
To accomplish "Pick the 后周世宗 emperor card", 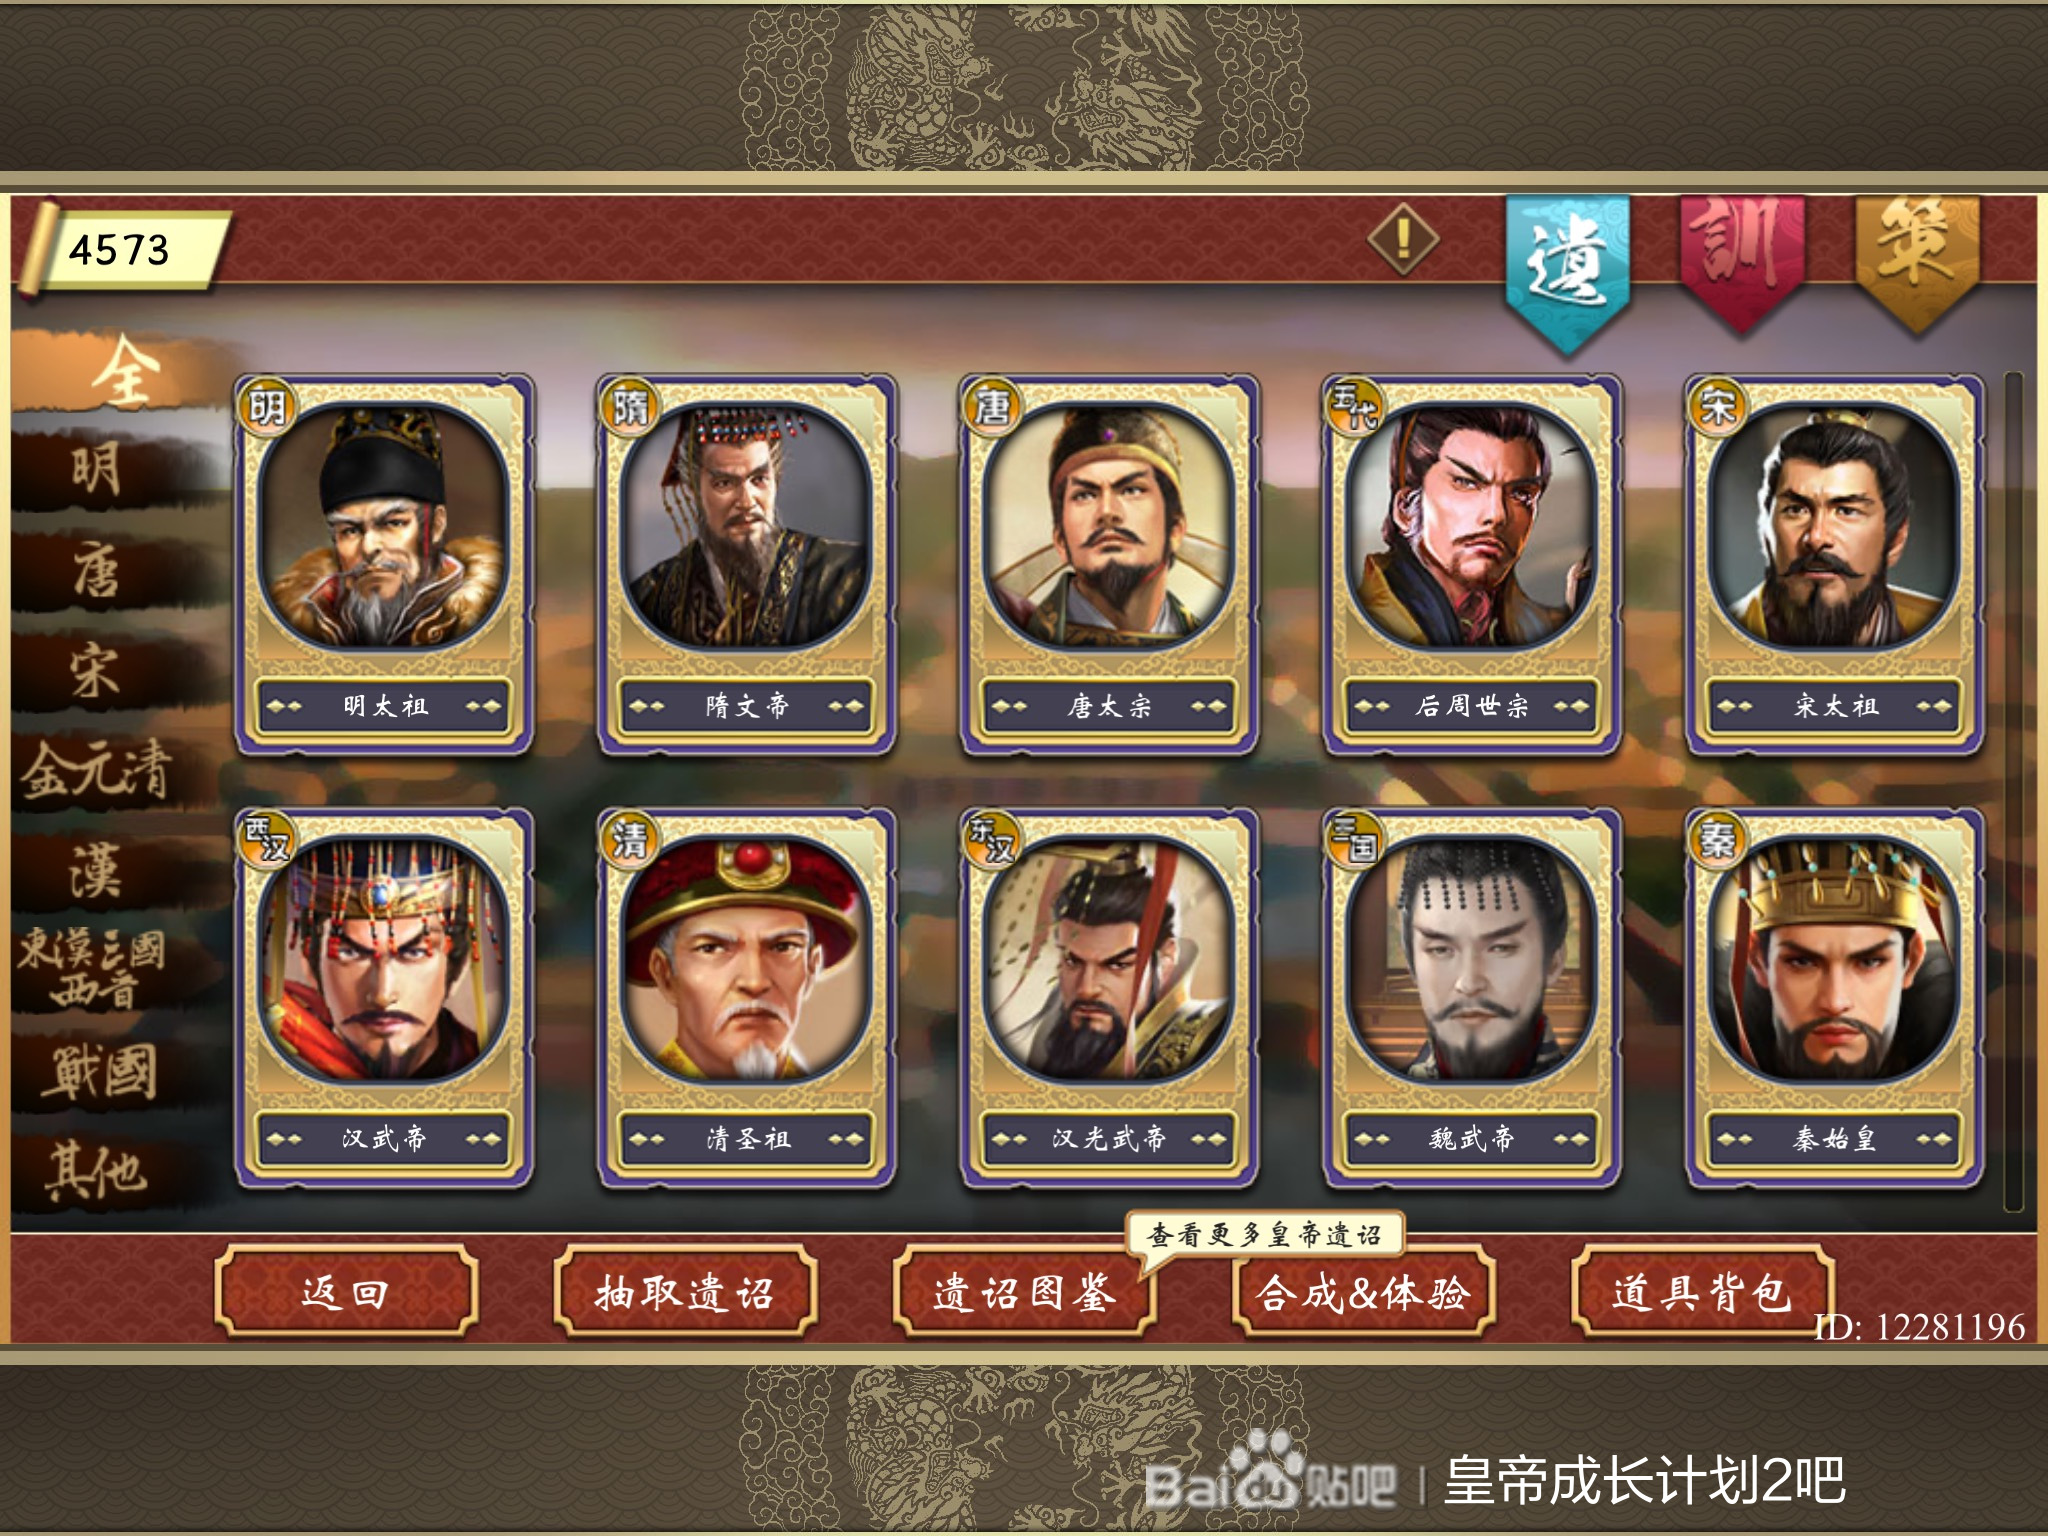I will 1472,565.
